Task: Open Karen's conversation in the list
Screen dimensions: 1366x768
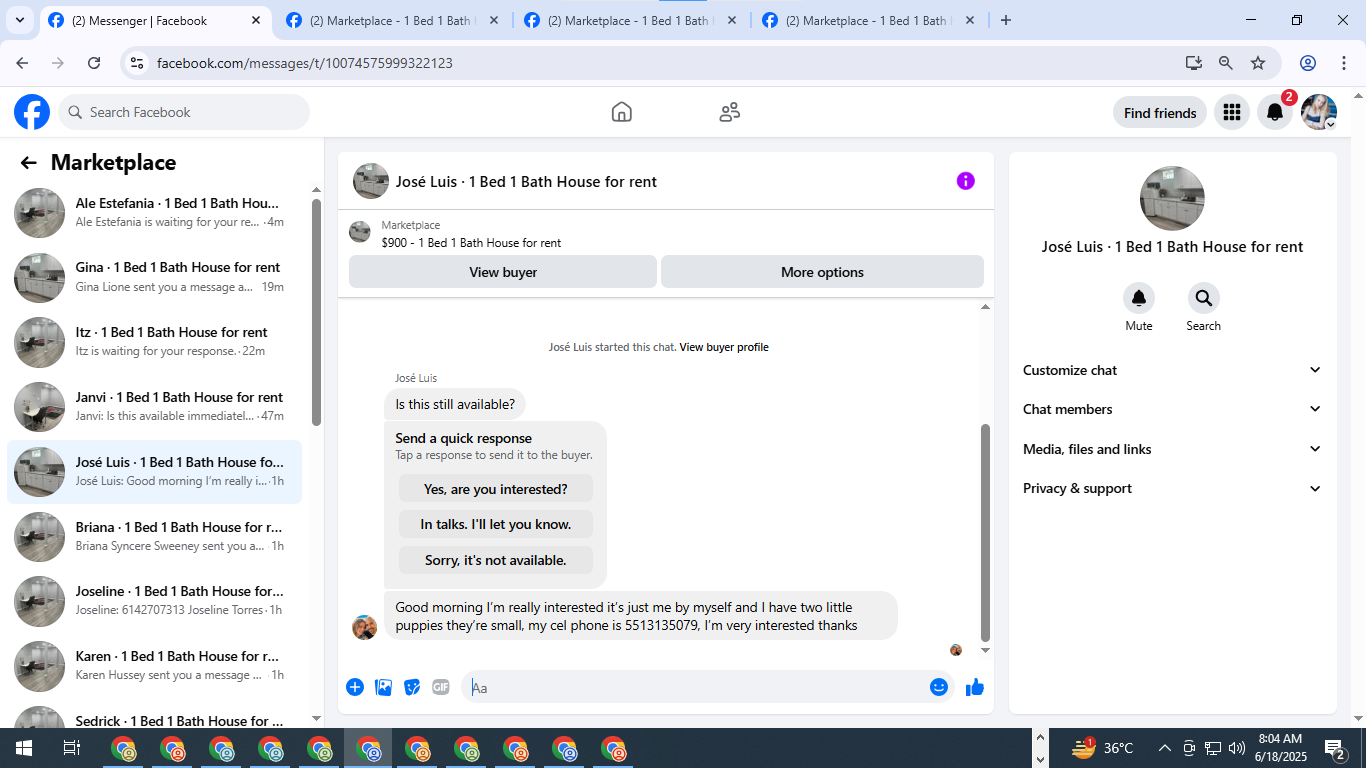Action: (154, 666)
